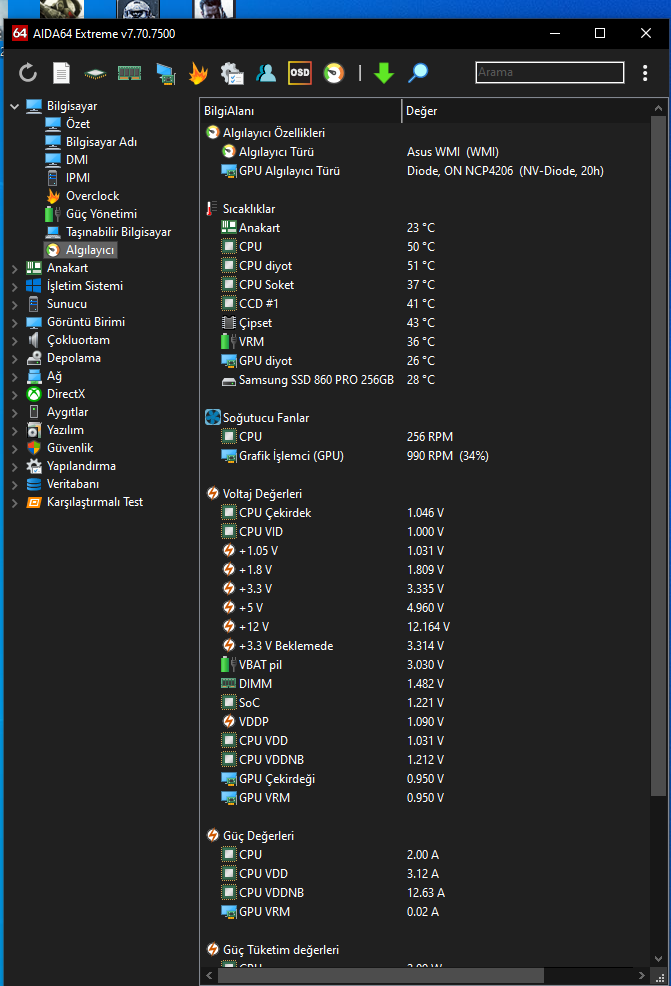
Task: Open the Report page icon
Action: click(61, 73)
